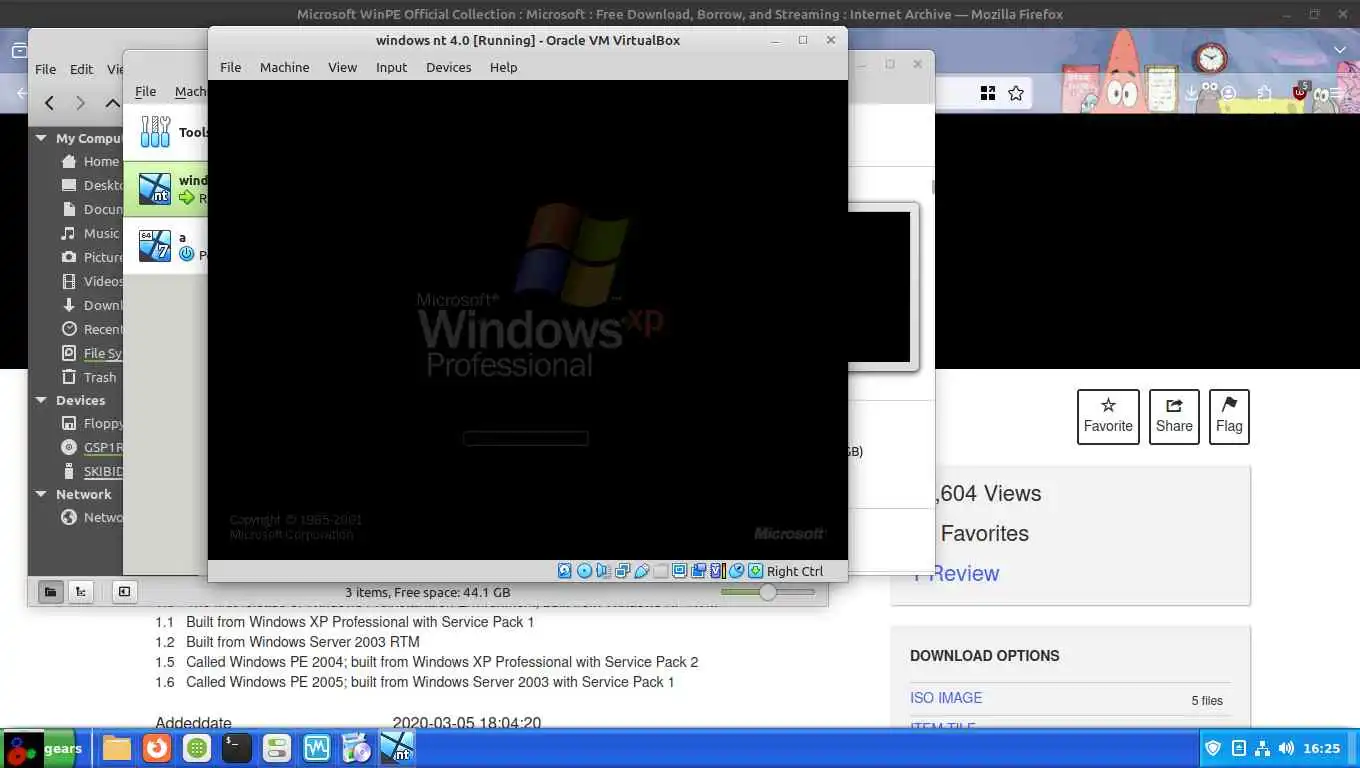Adjust the file manager zoom slider
Screen dimensions: 1360x768
click(x=767, y=592)
